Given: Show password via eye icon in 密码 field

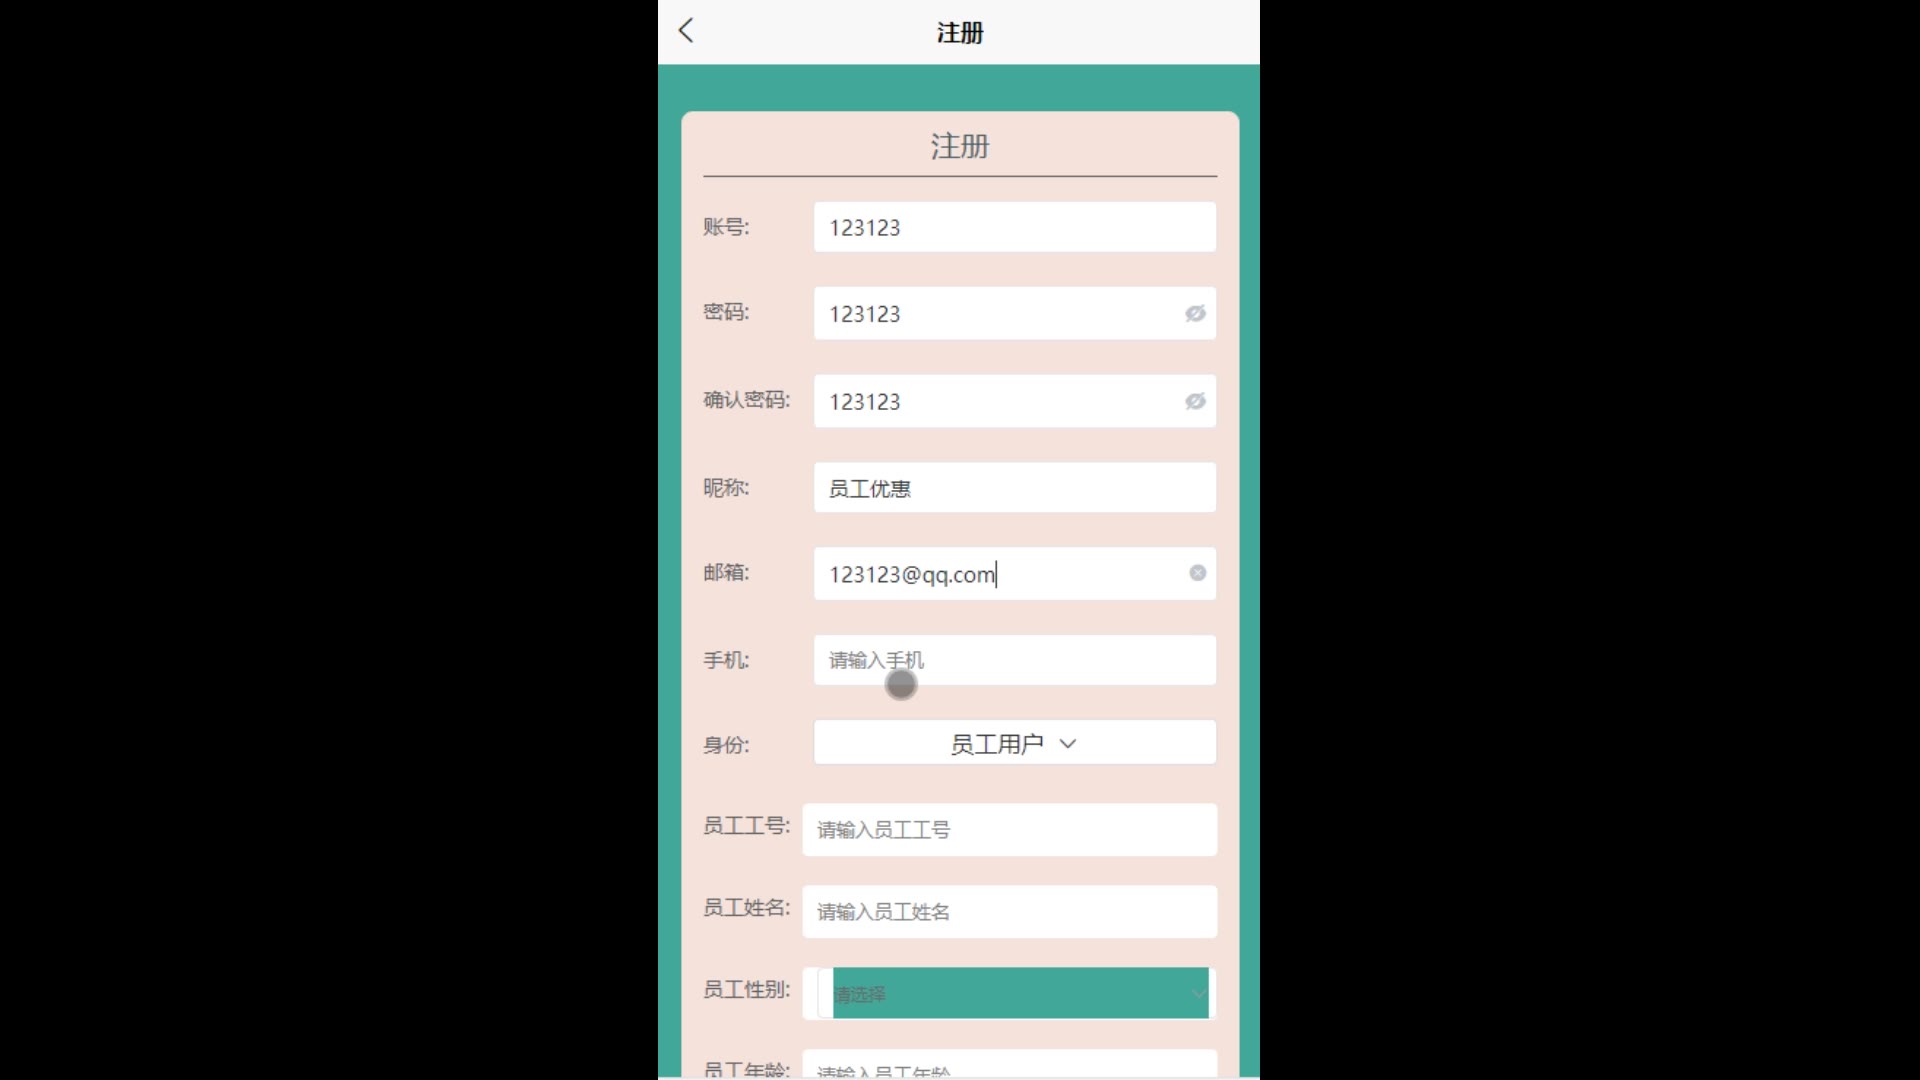Looking at the screenshot, I should 1195,314.
